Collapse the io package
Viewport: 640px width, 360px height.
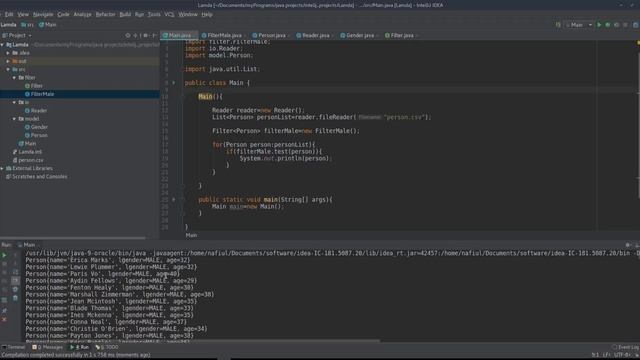[14, 102]
